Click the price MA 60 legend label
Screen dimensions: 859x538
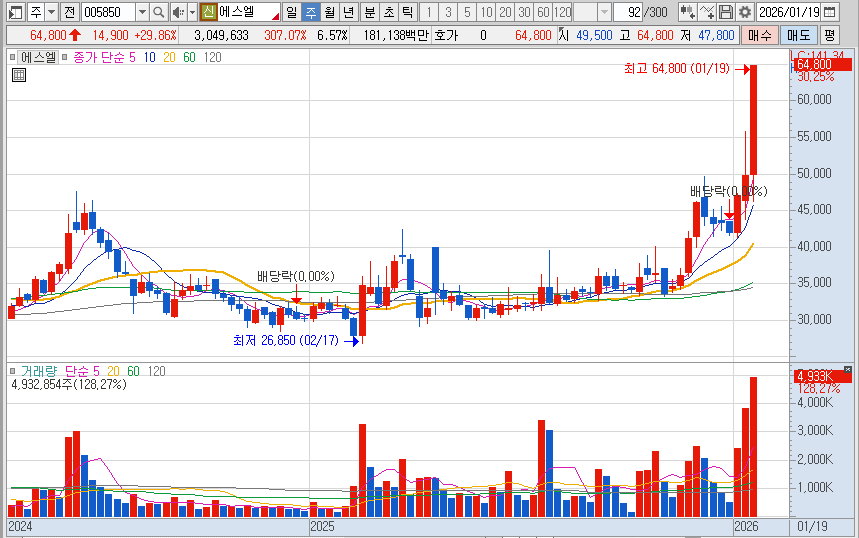pyautogui.click(x=189, y=58)
